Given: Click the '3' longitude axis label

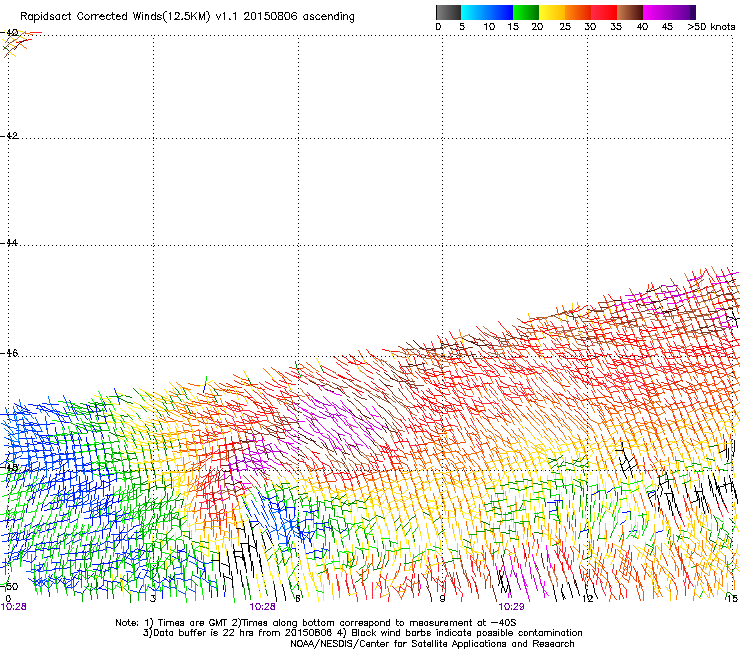Looking at the screenshot, I should (153, 599).
